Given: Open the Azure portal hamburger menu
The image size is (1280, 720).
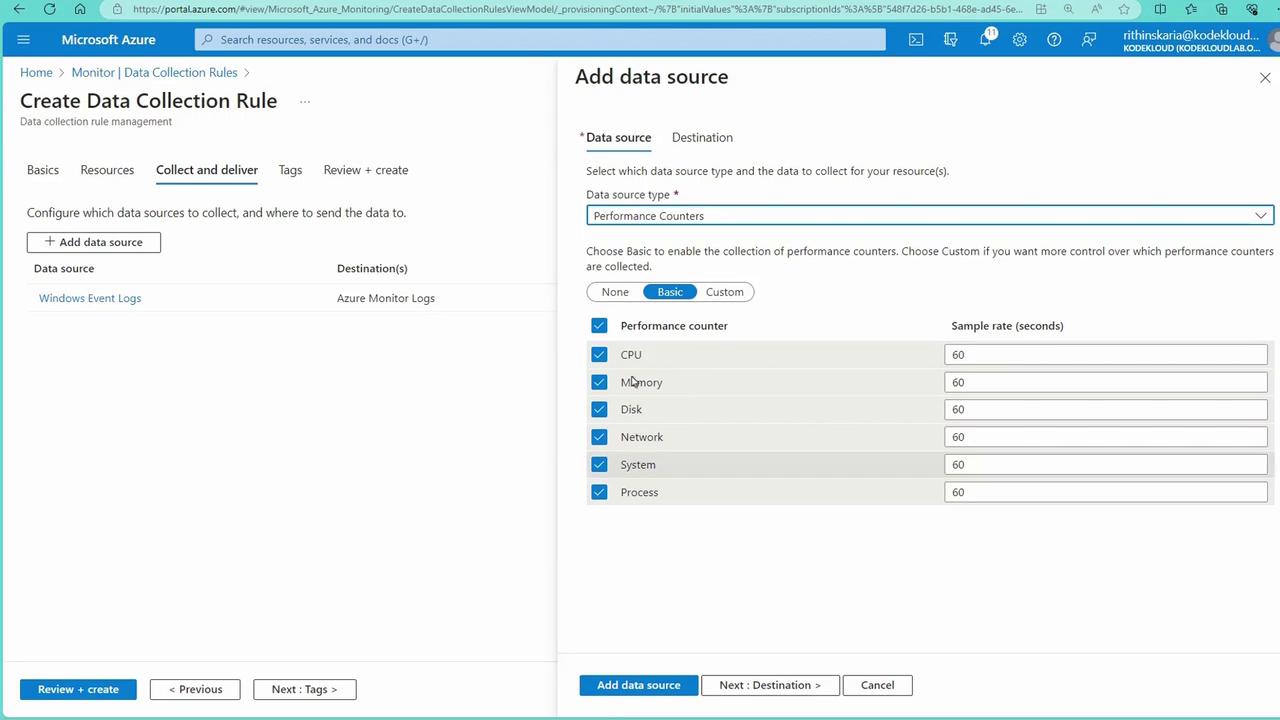Looking at the screenshot, I should (24, 40).
